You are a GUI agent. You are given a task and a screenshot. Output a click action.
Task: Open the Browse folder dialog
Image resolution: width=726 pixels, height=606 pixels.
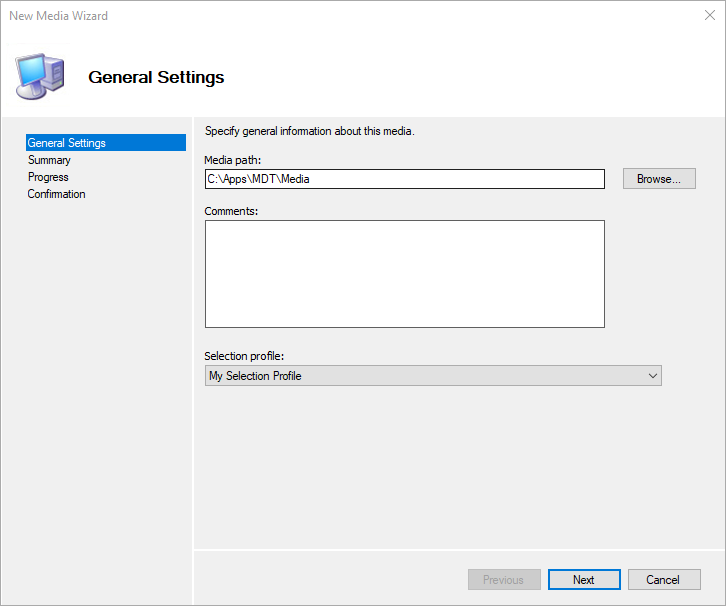(x=659, y=179)
